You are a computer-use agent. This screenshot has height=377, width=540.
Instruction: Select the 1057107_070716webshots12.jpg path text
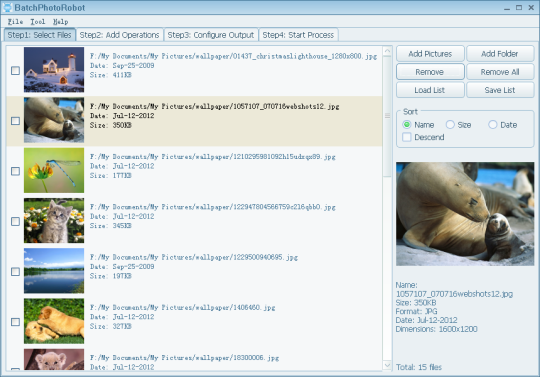click(215, 106)
